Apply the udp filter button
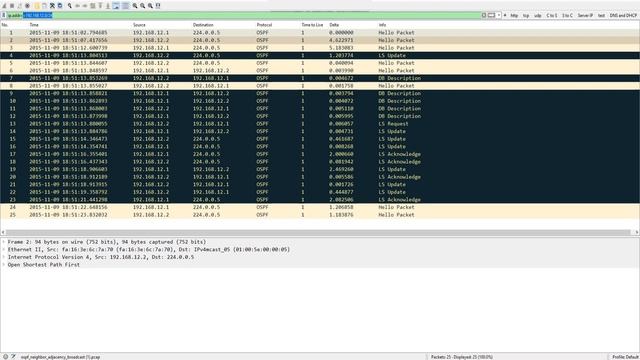Image resolution: width=640 pixels, height=360 pixels. (x=538, y=16)
